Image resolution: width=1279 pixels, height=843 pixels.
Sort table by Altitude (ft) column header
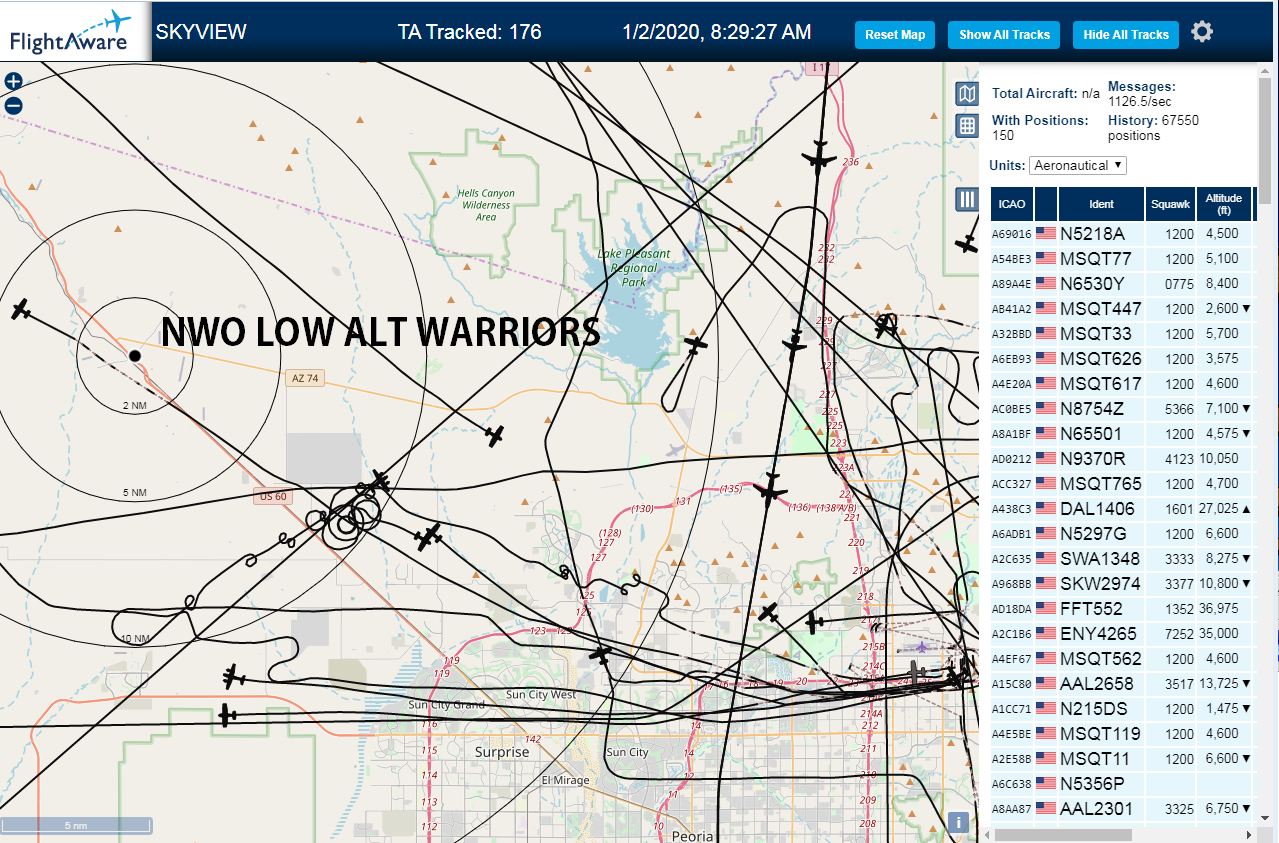pyautogui.click(x=1224, y=204)
